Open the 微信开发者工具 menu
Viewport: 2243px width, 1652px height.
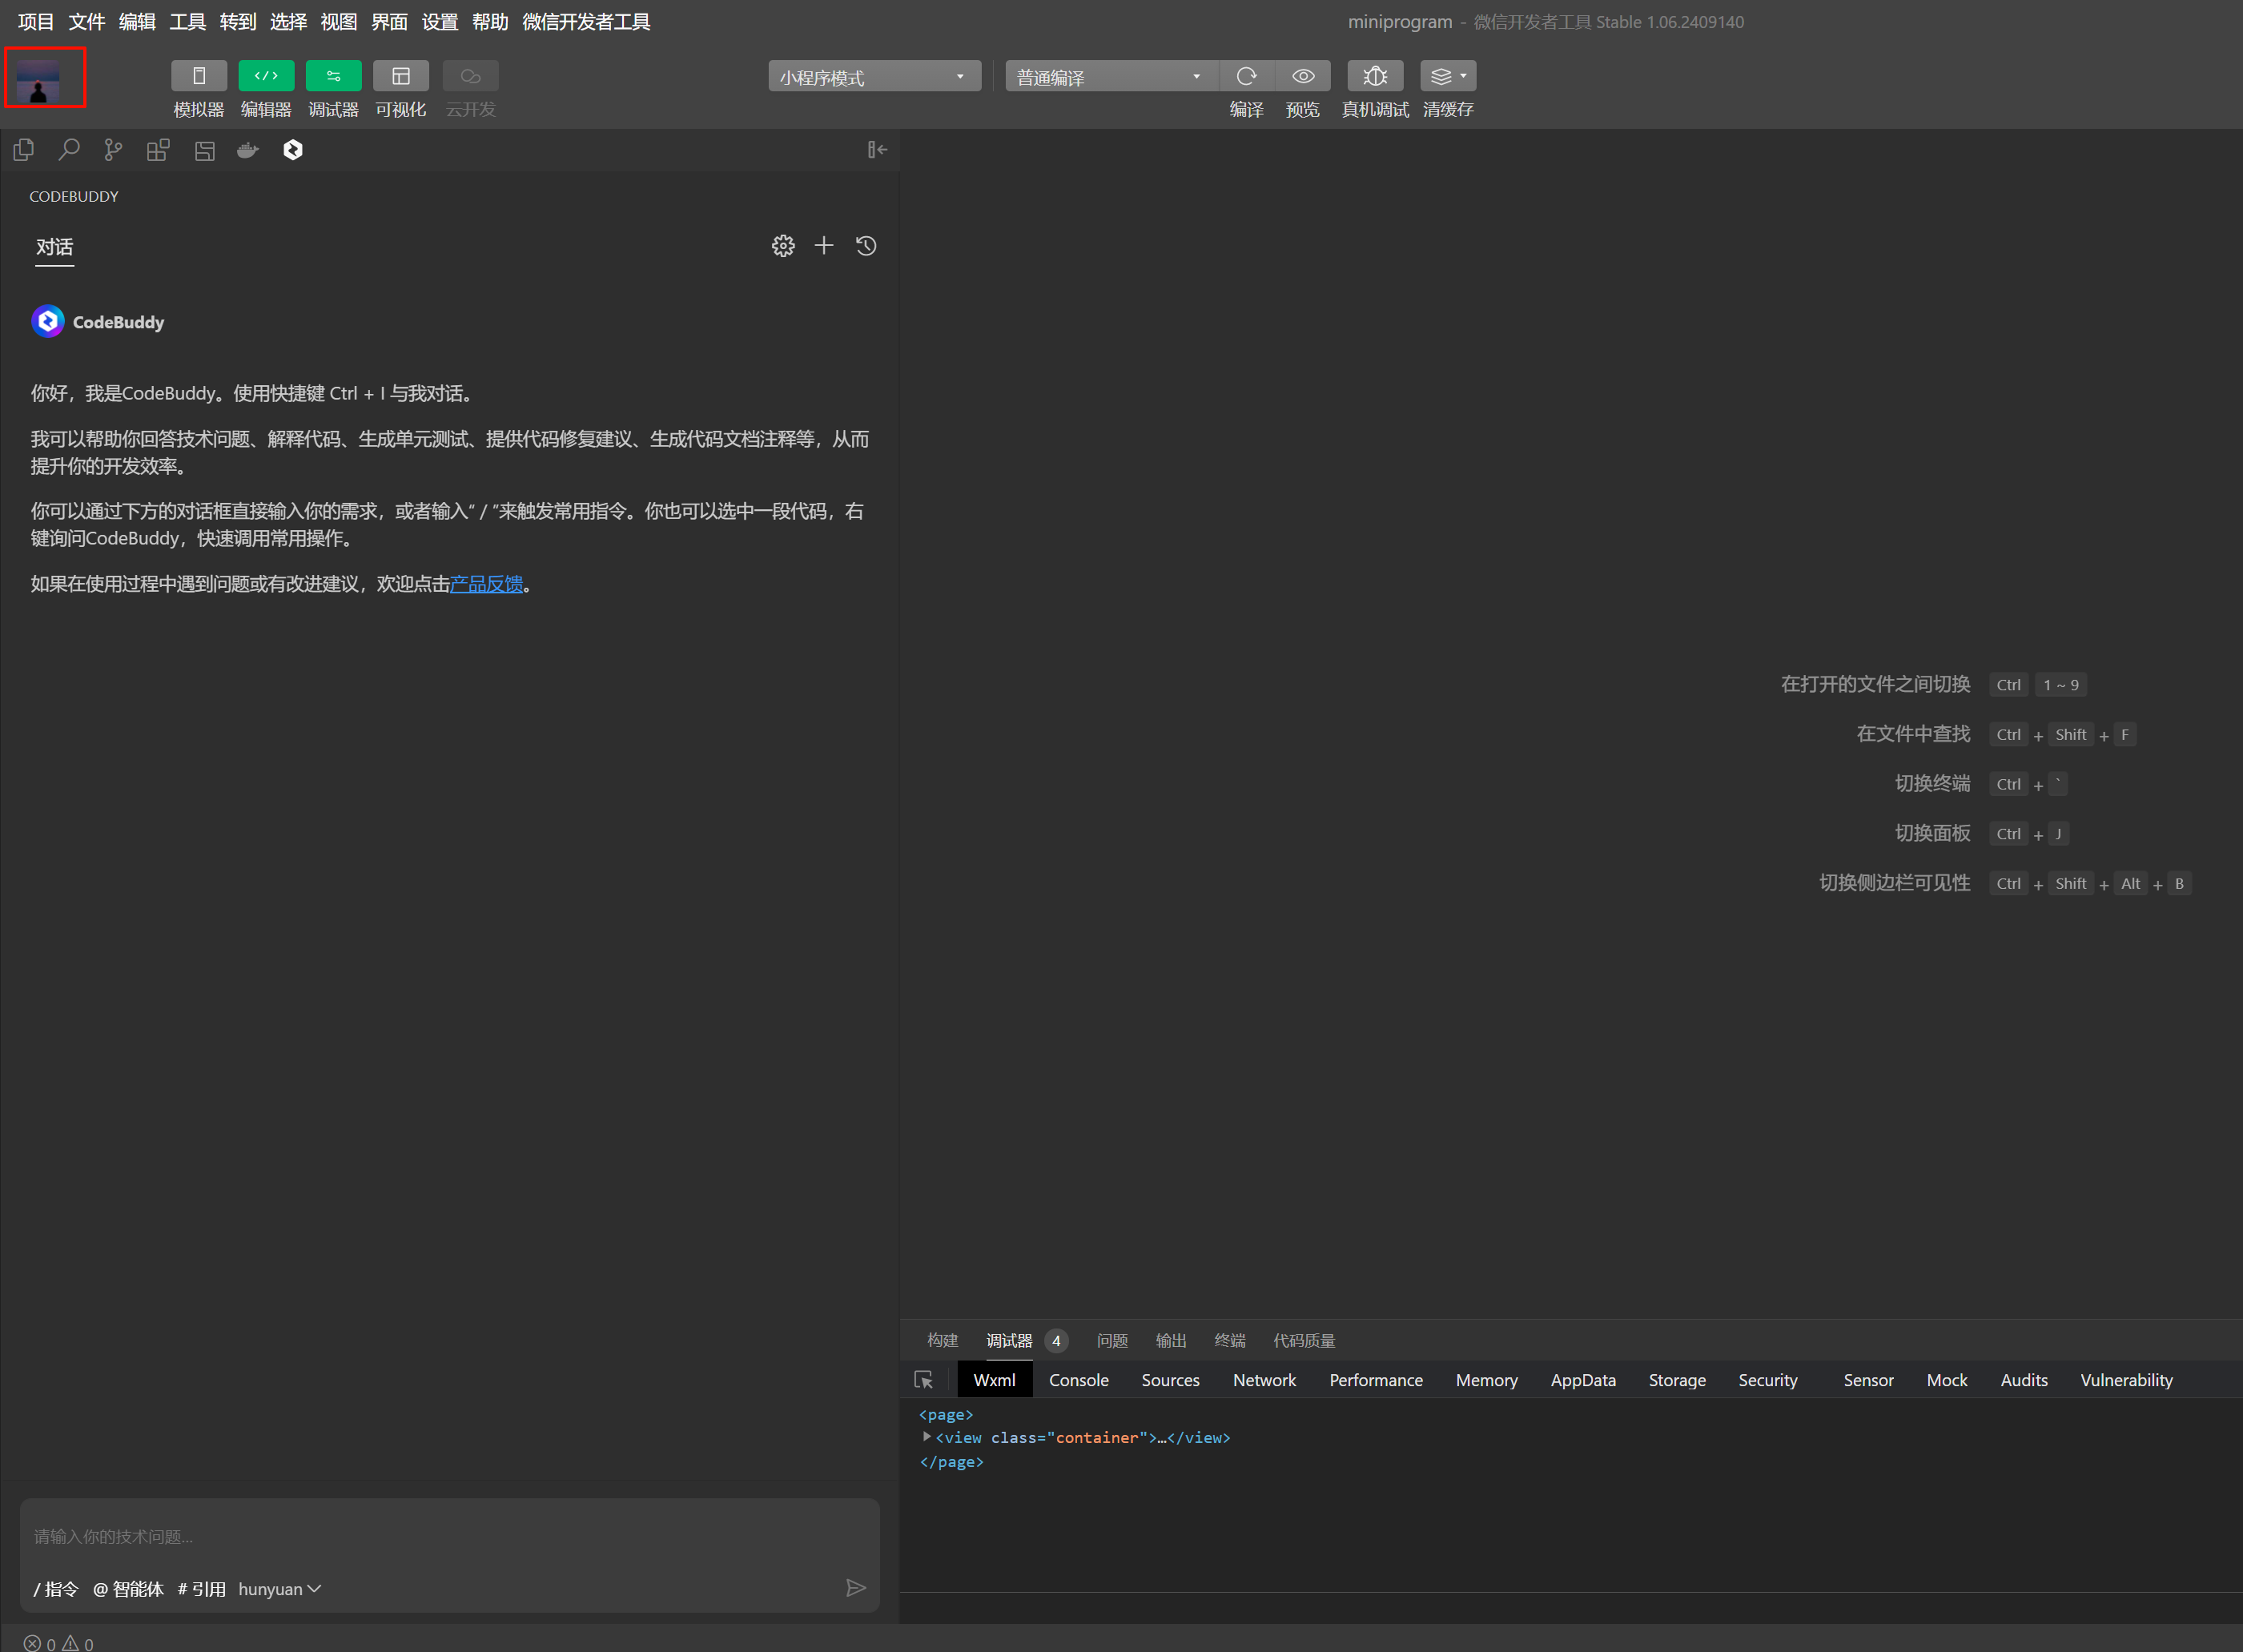coord(587,22)
